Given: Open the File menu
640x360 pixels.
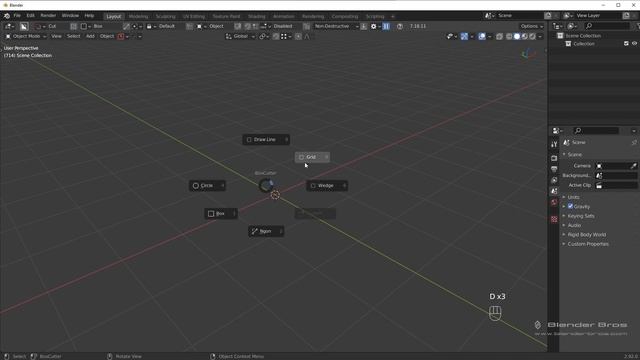Looking at the screenshot, I should [x=17, y=16].
